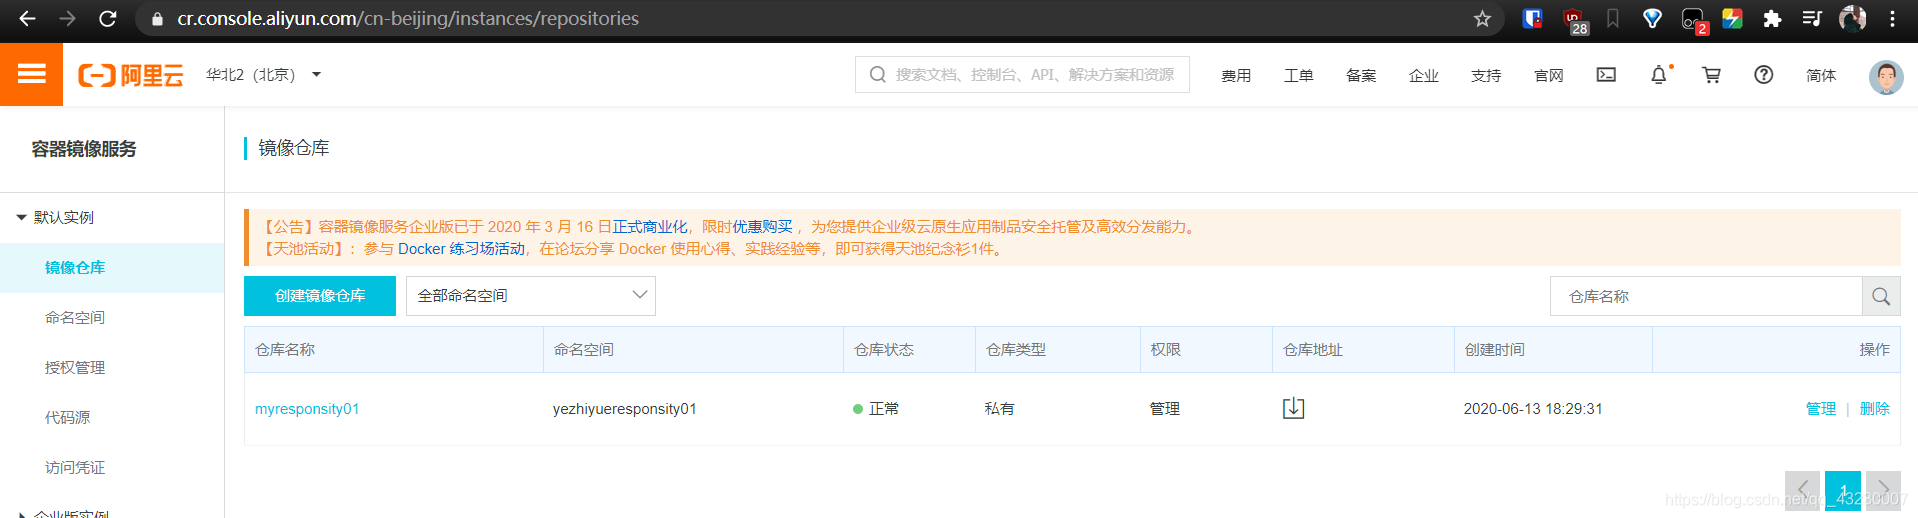
Task: Open the 企业 top menu
Action: coord(1423,75)
